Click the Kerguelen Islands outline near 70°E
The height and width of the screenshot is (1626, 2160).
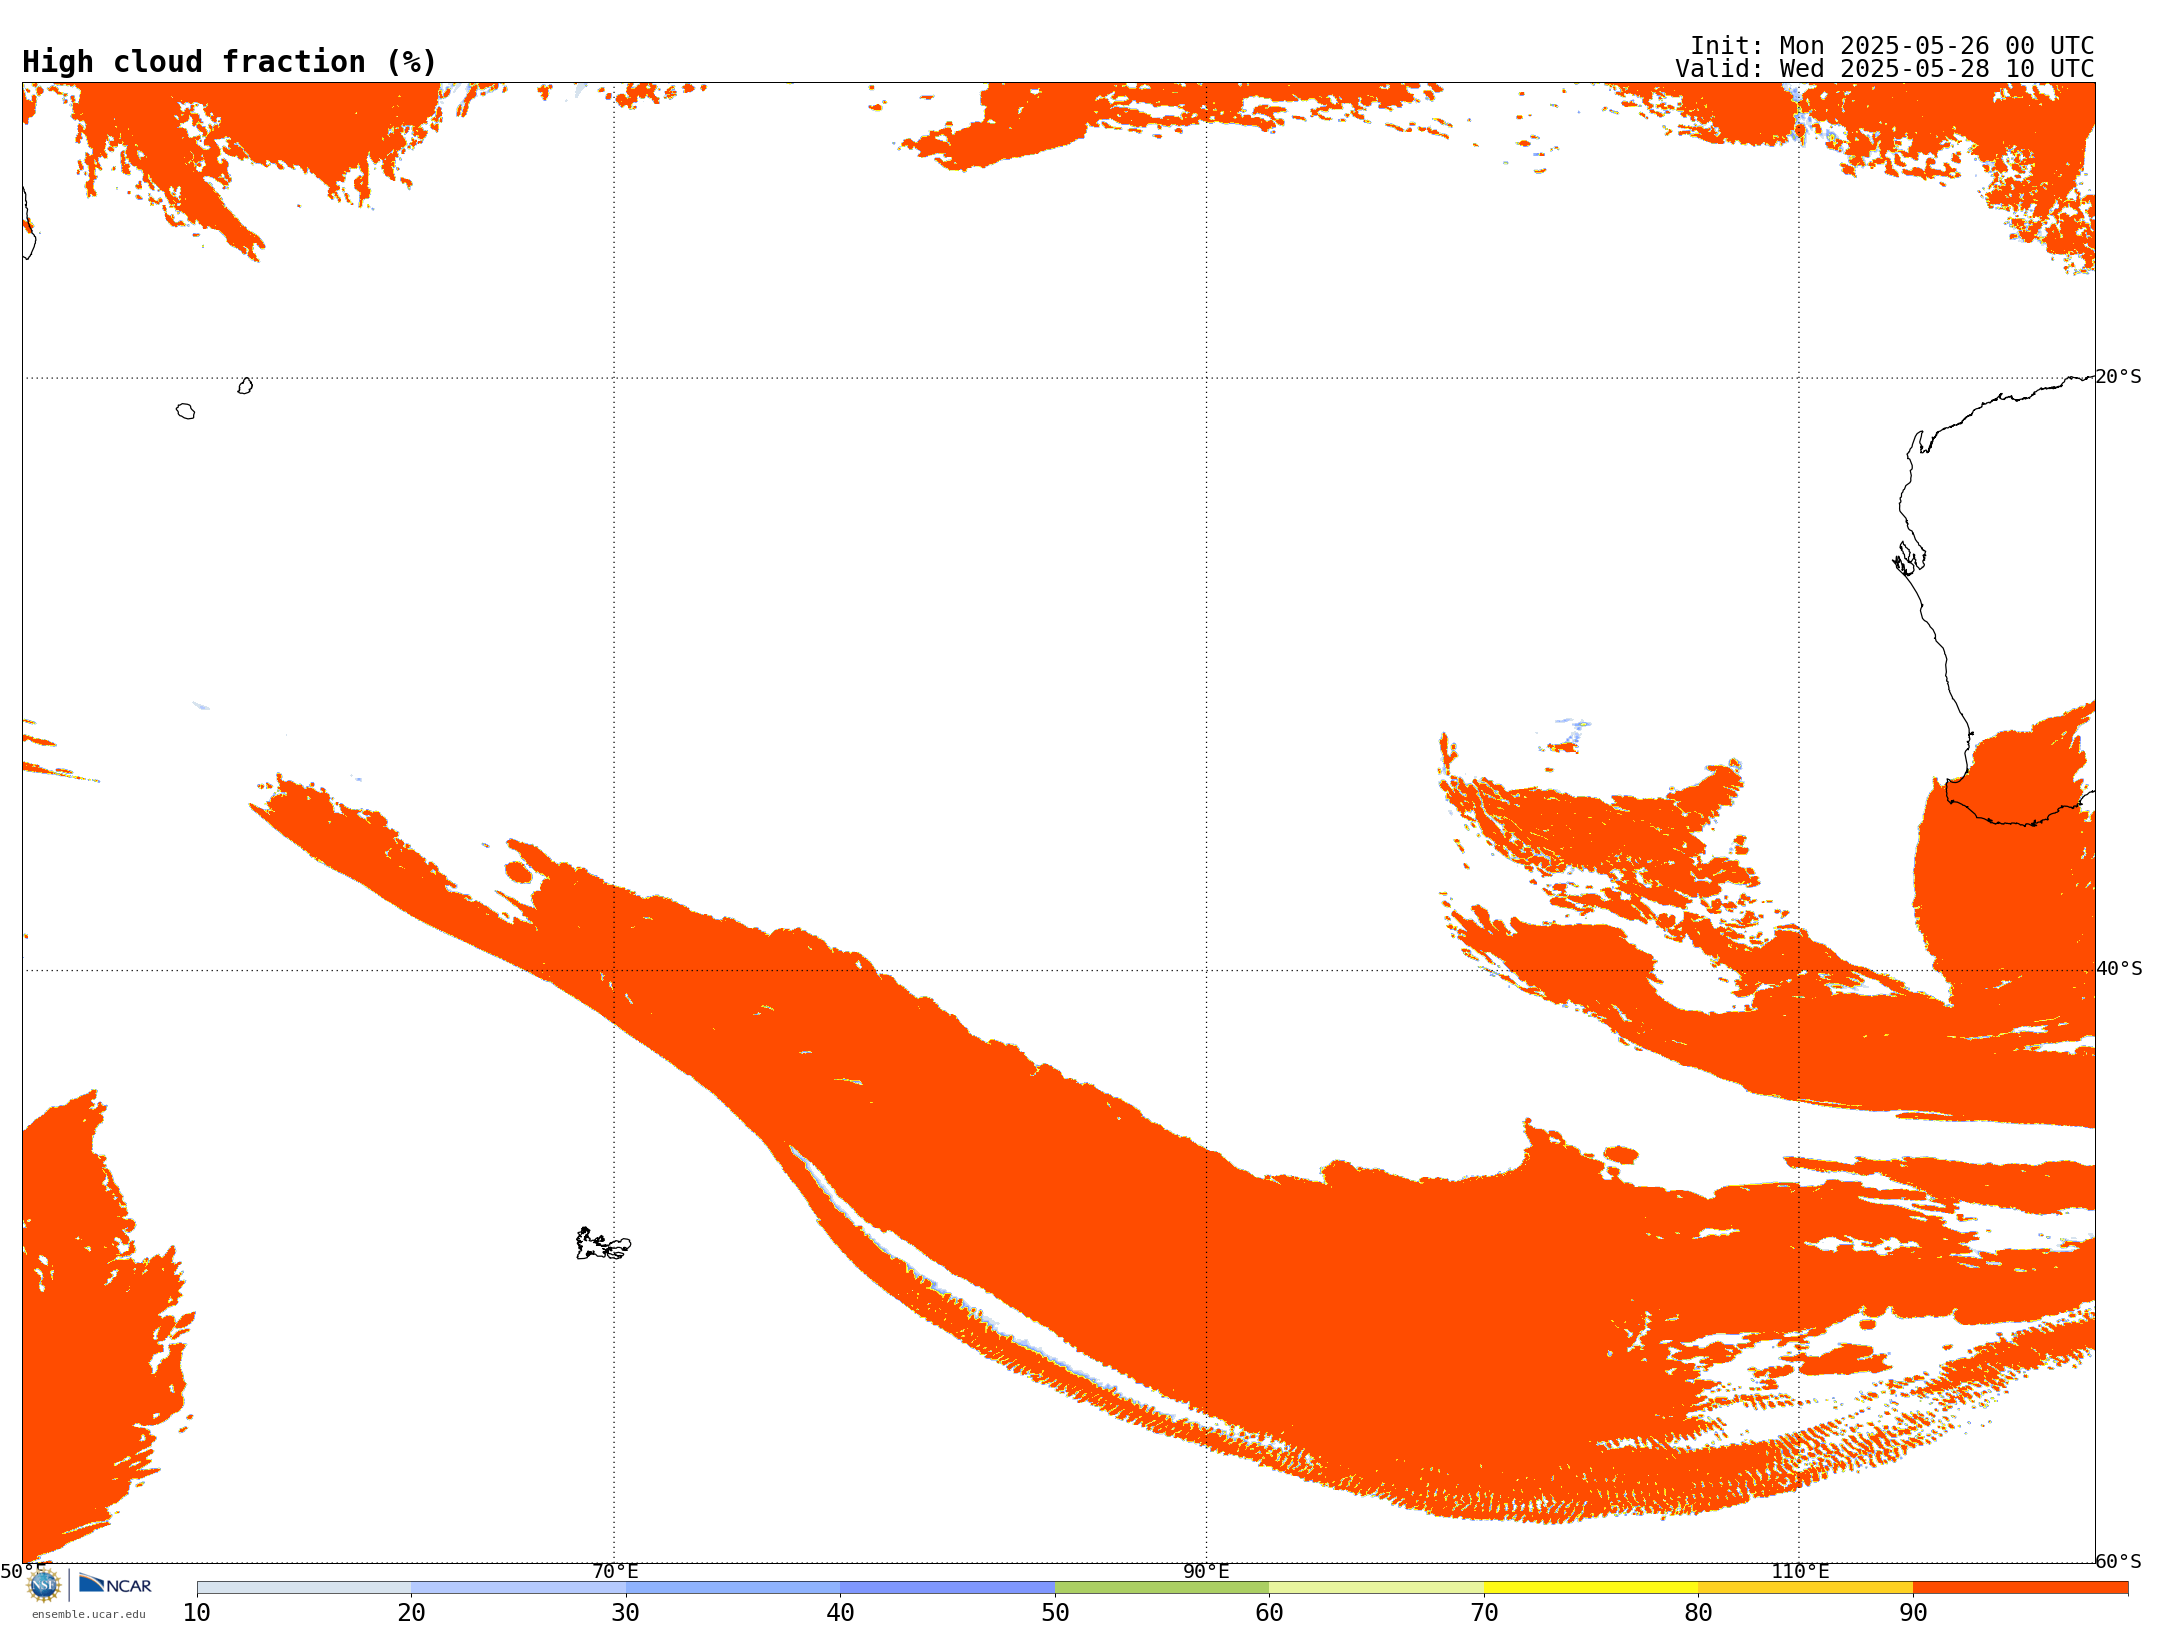pos(603,1244)
